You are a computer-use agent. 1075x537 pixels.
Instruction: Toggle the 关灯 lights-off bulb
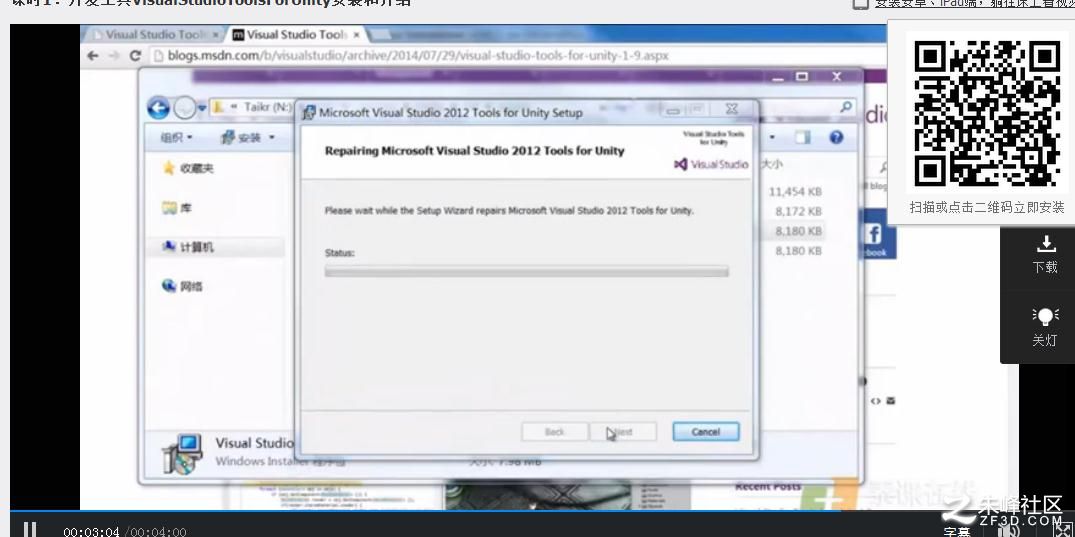tap(1045, 316)
